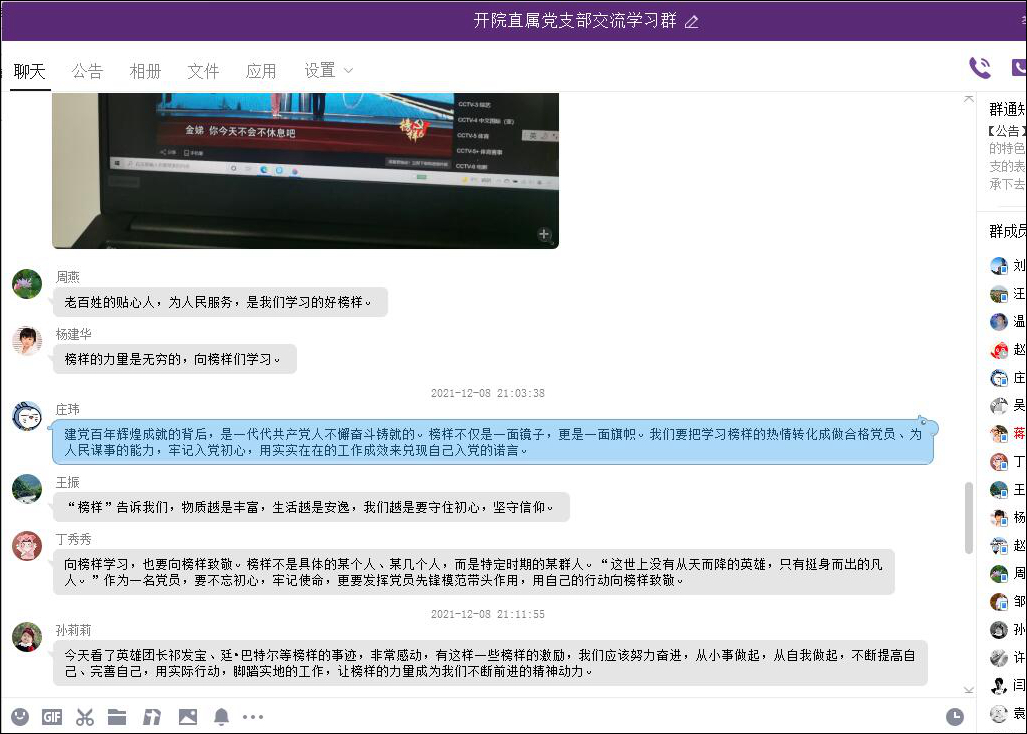Open the shared laptop photo
Image resolution: width=1027 pixels, height=734 pixels.
coord(305,171)
